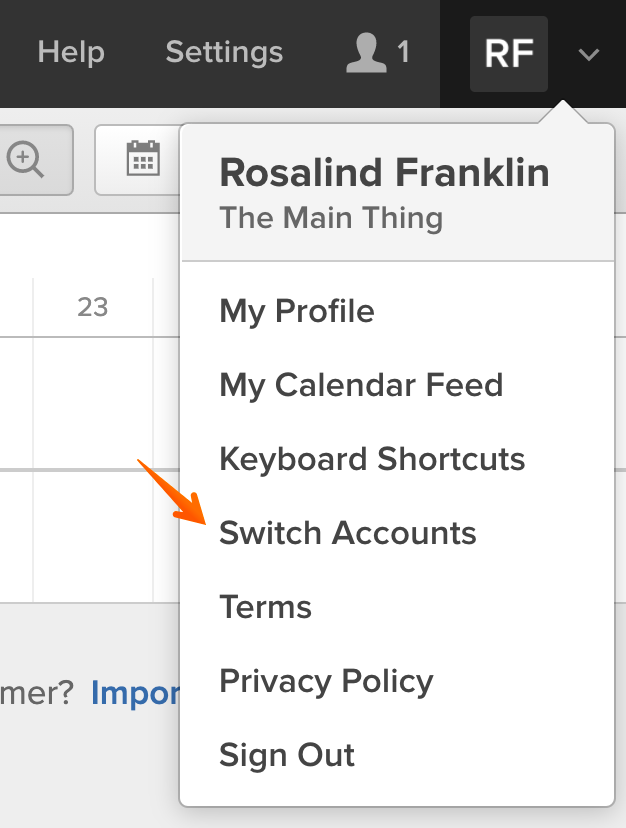The image size is (626, 828).
Task: Open My Calendar Feed menu item
Action: 361,384
